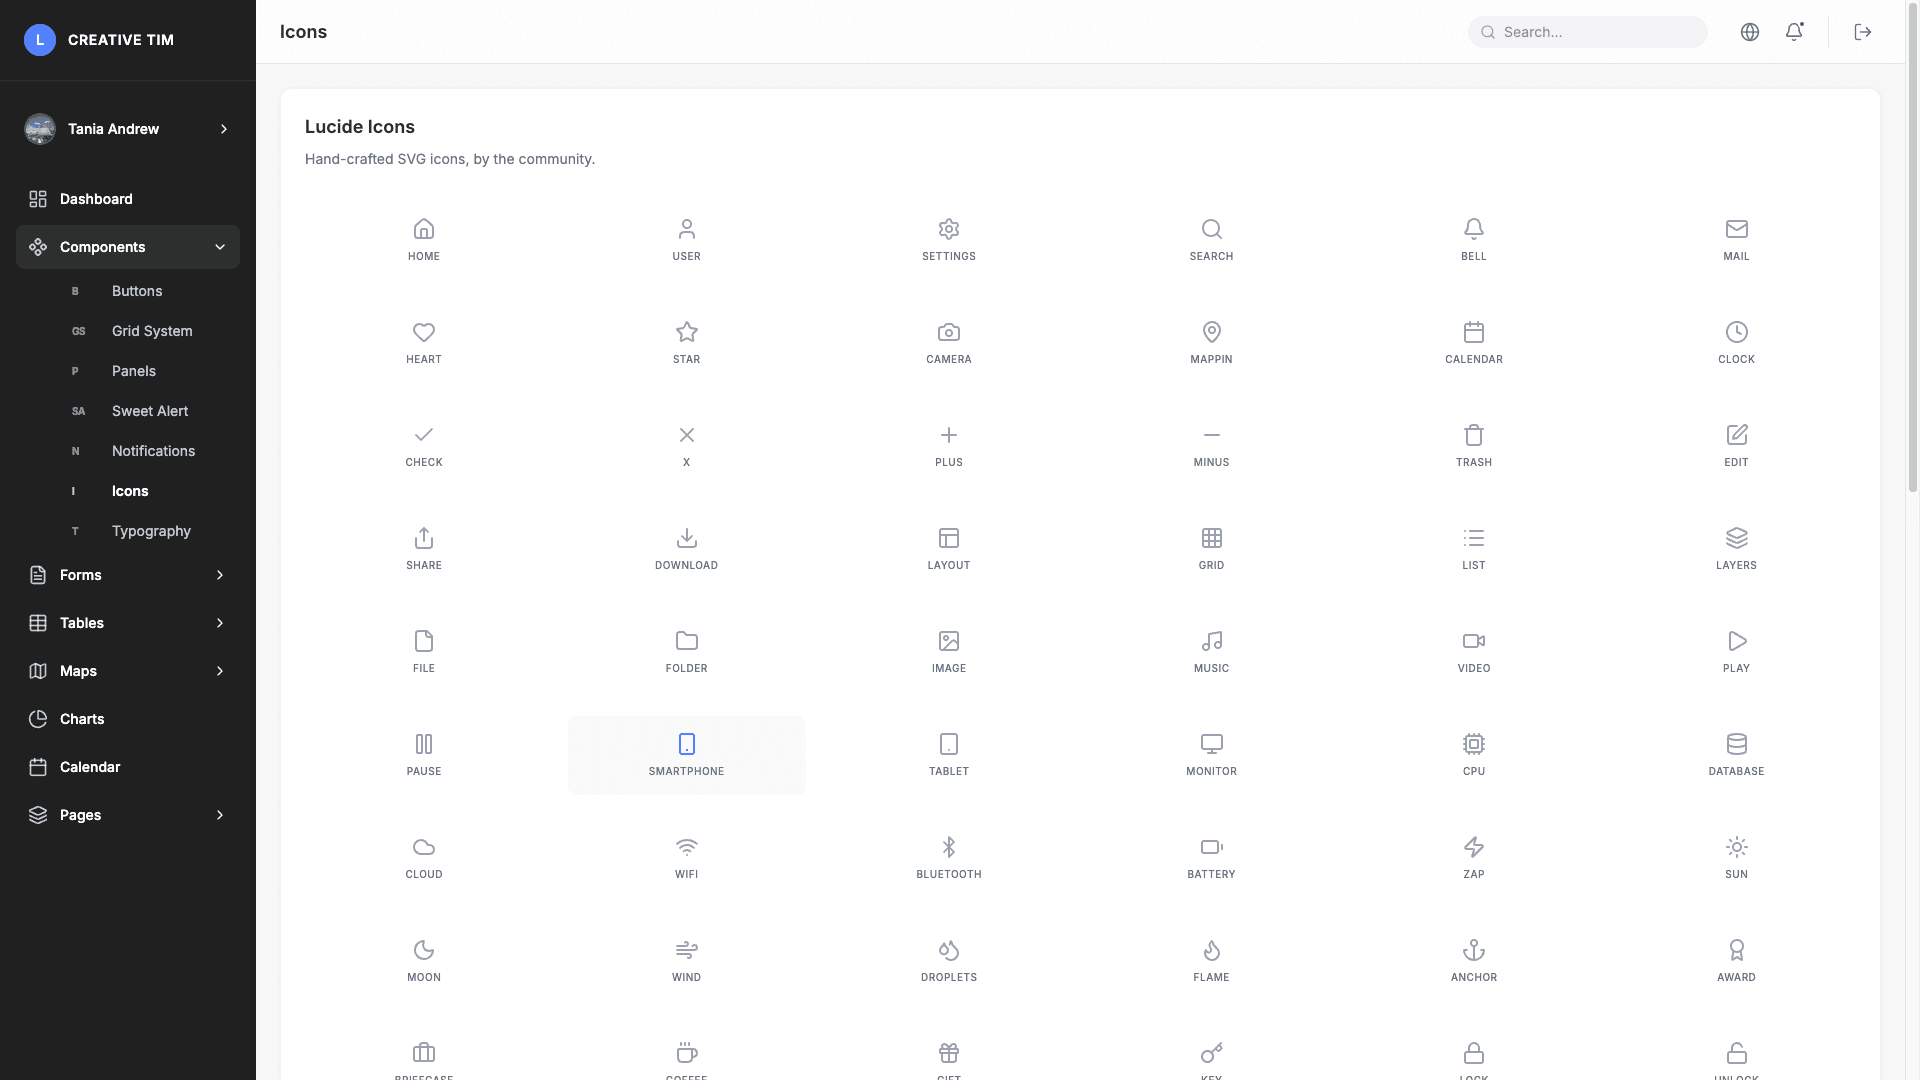
Task: Click the Droplets icon
Action: coord(948,958)
